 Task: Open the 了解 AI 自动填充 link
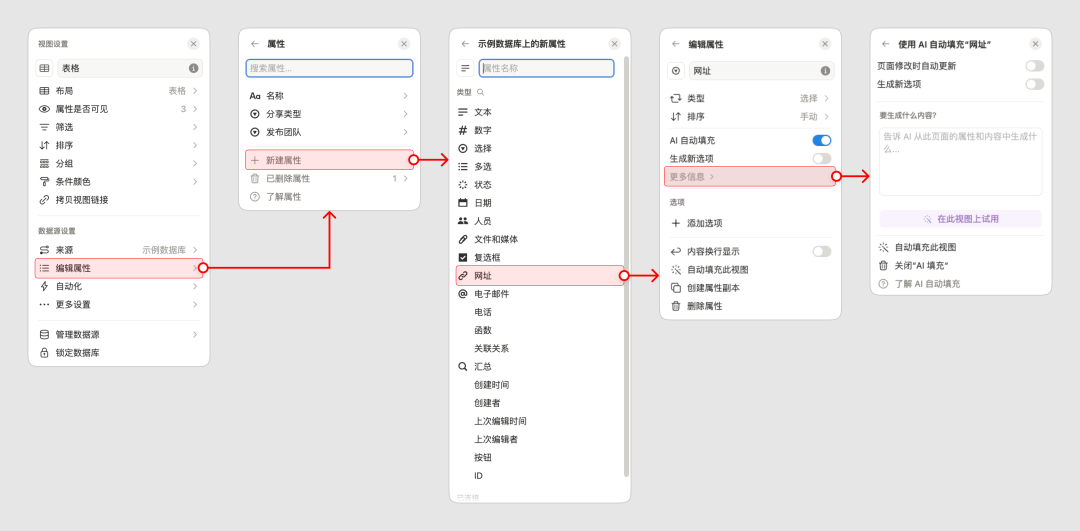[x=927, y=284]
